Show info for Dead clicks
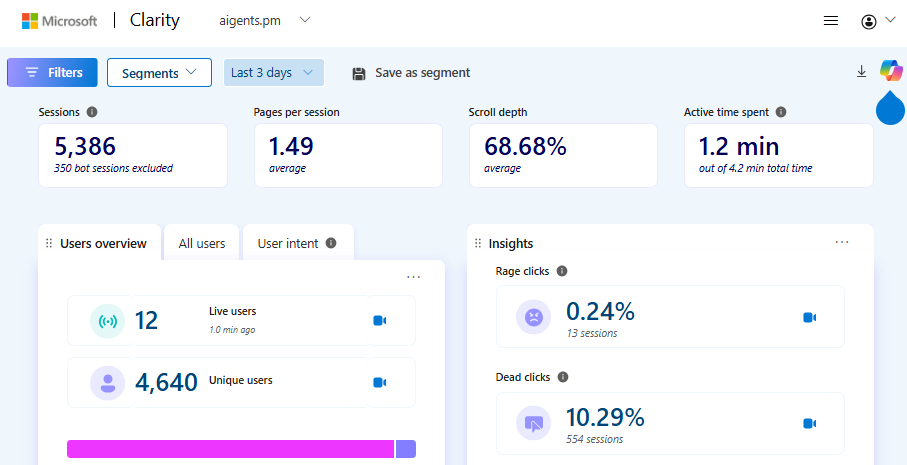The image size is (907, 465). (563, 377)
